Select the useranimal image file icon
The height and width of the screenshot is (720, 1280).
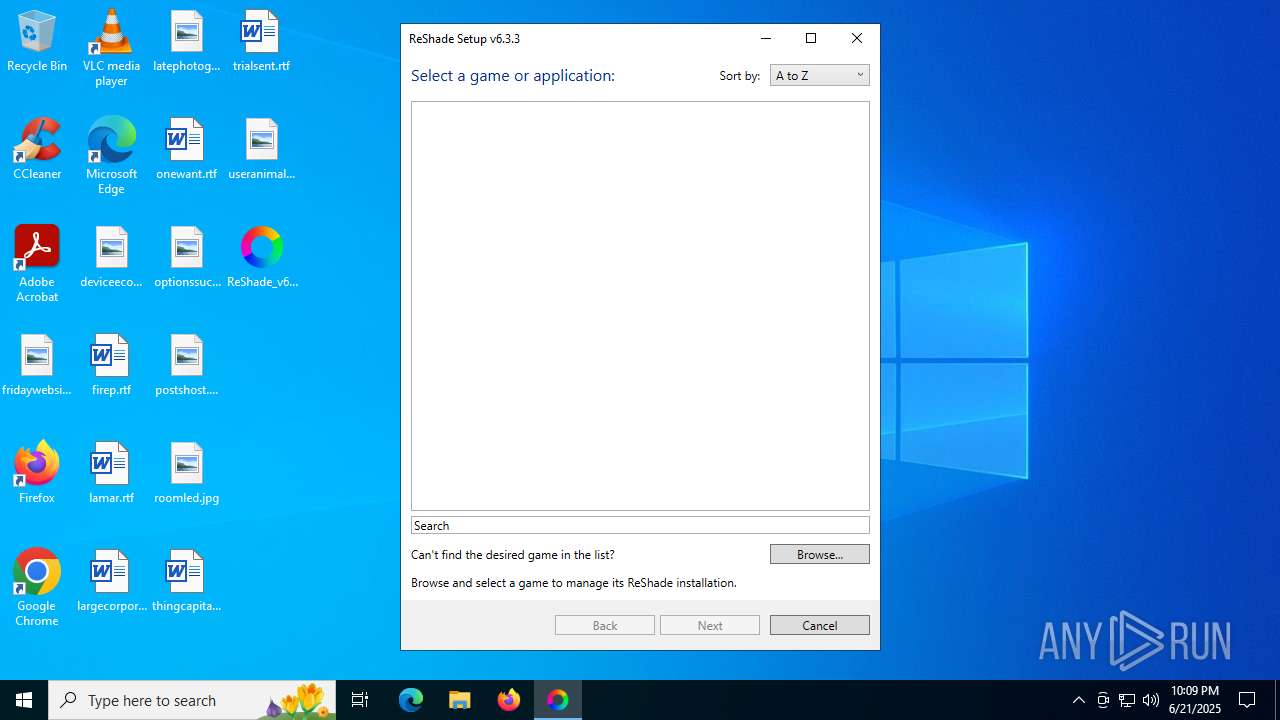[261, 150]
